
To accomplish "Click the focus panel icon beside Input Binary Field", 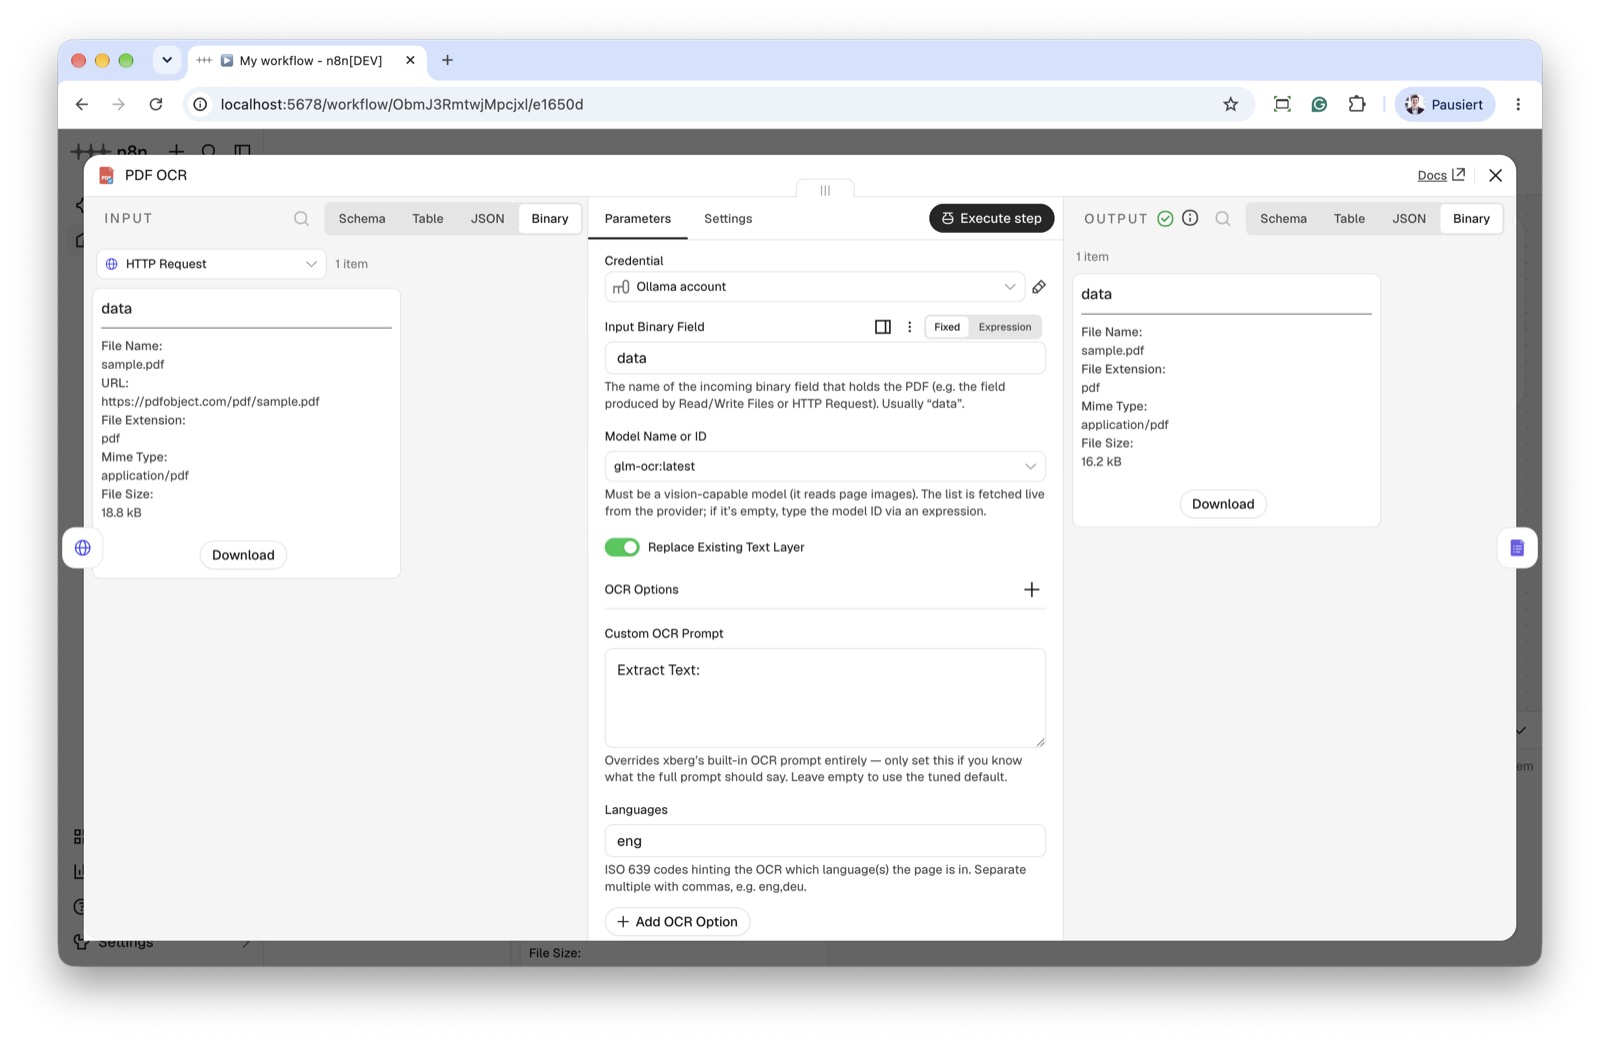I will pos(883,327).
